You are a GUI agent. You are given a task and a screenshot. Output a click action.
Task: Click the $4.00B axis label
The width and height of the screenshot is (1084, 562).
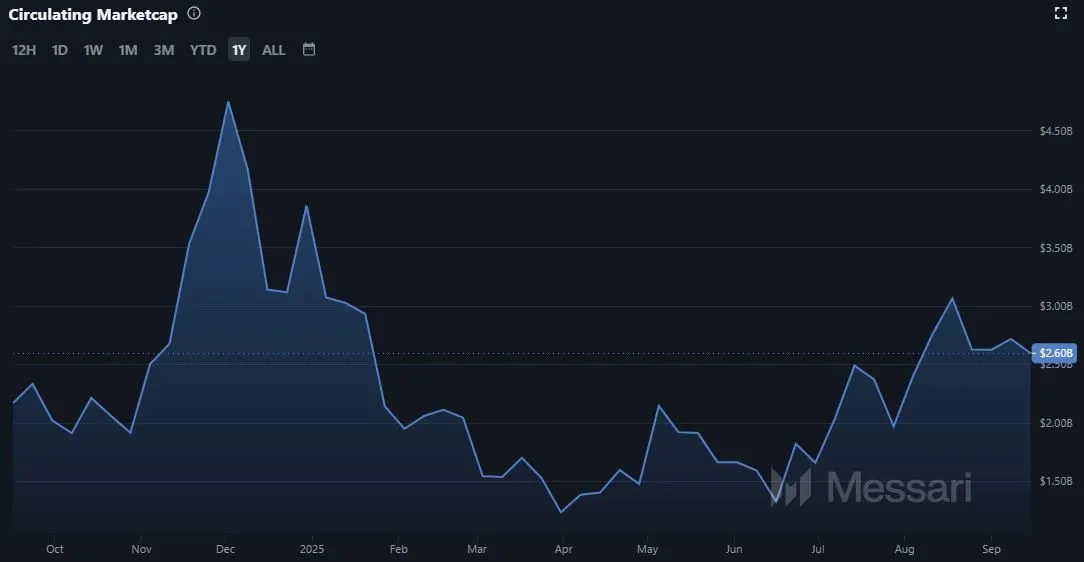click(x=1056, y=189)
